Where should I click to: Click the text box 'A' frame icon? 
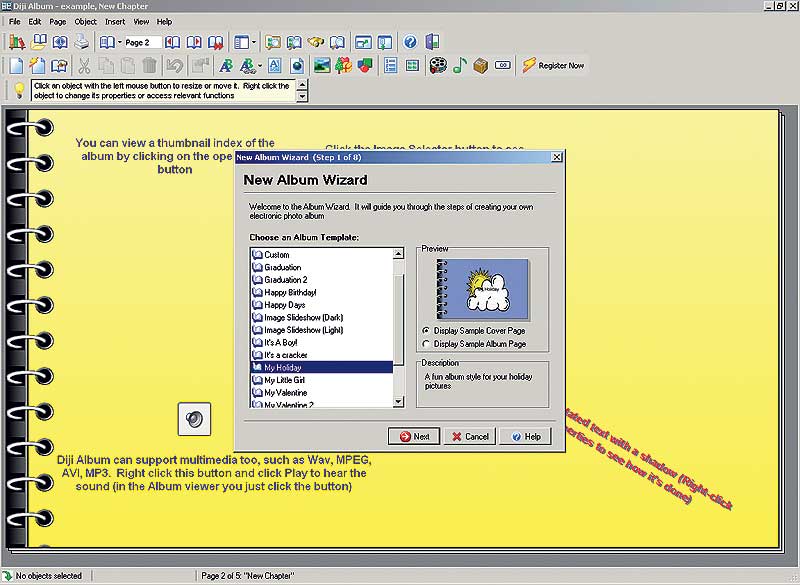point(274,65)
